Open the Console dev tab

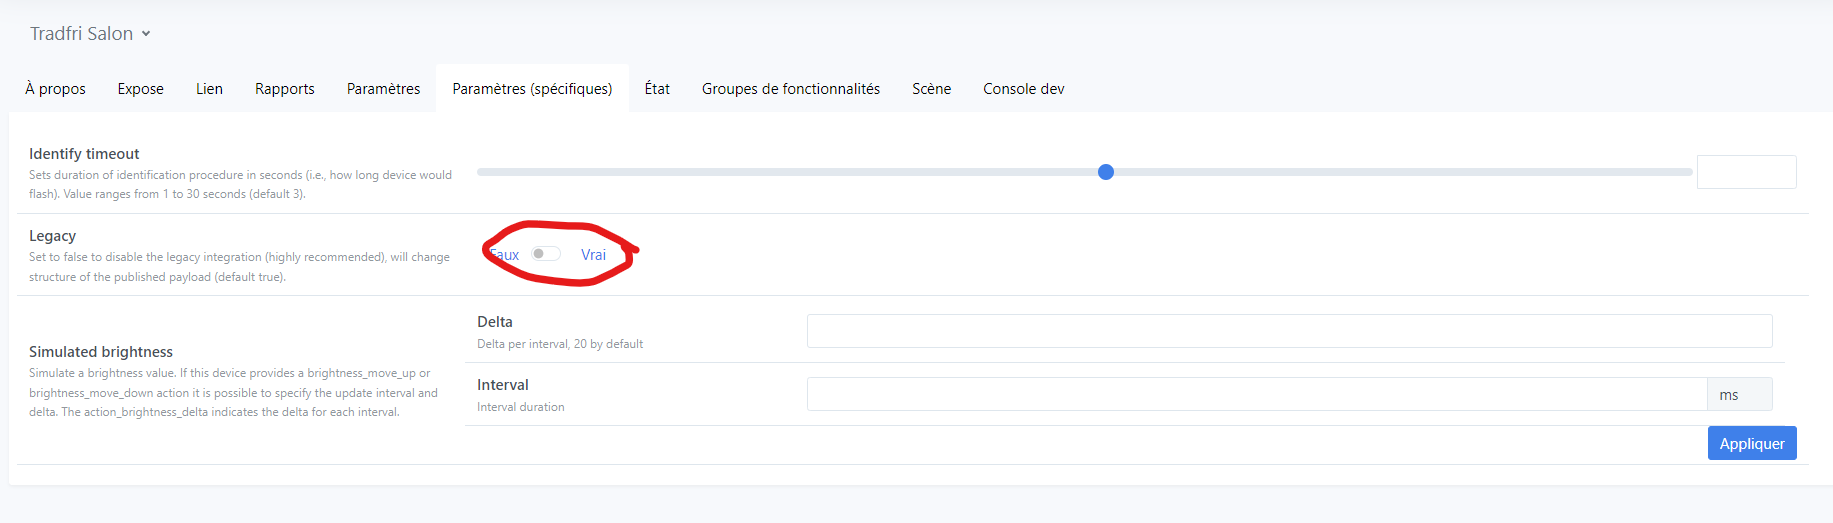1024,89
